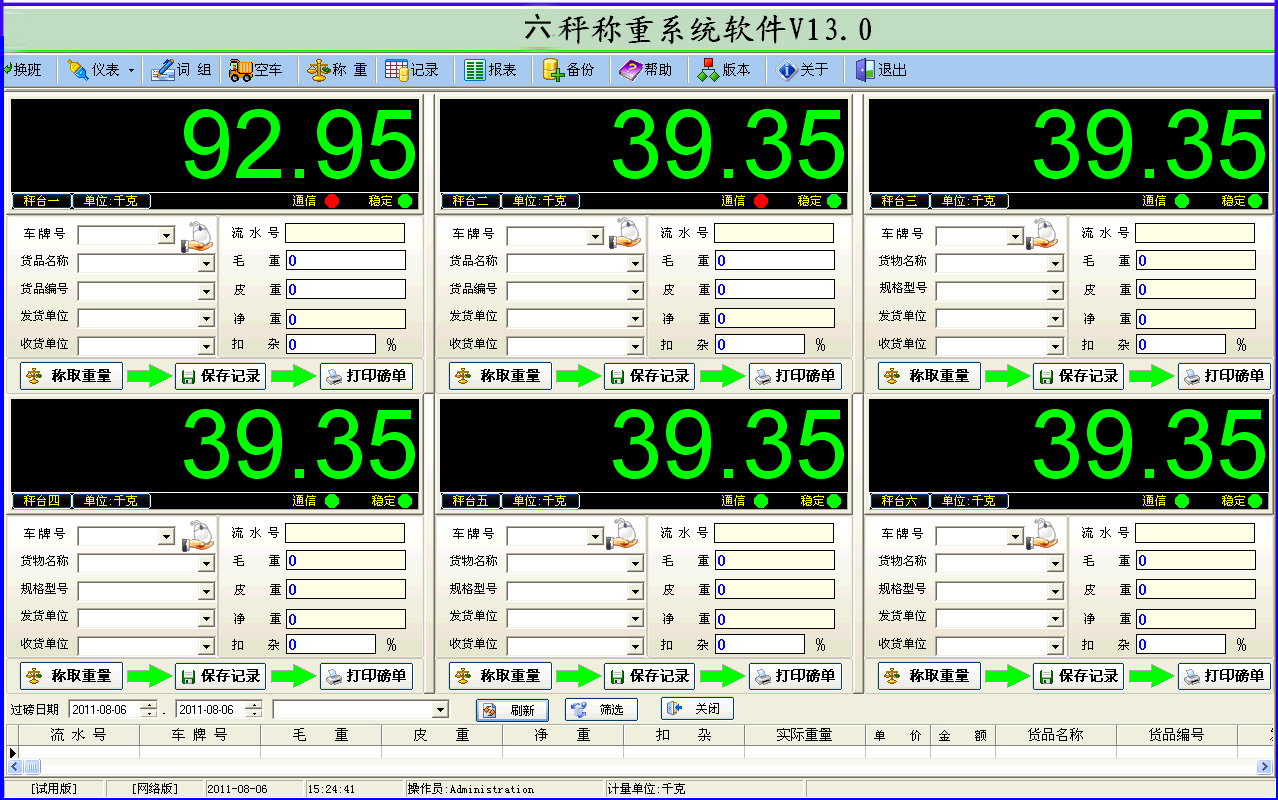Viewport: 1278px width, 800px height.
Task: Click the 版本 version network icon
Action: [x=708, y=70]
